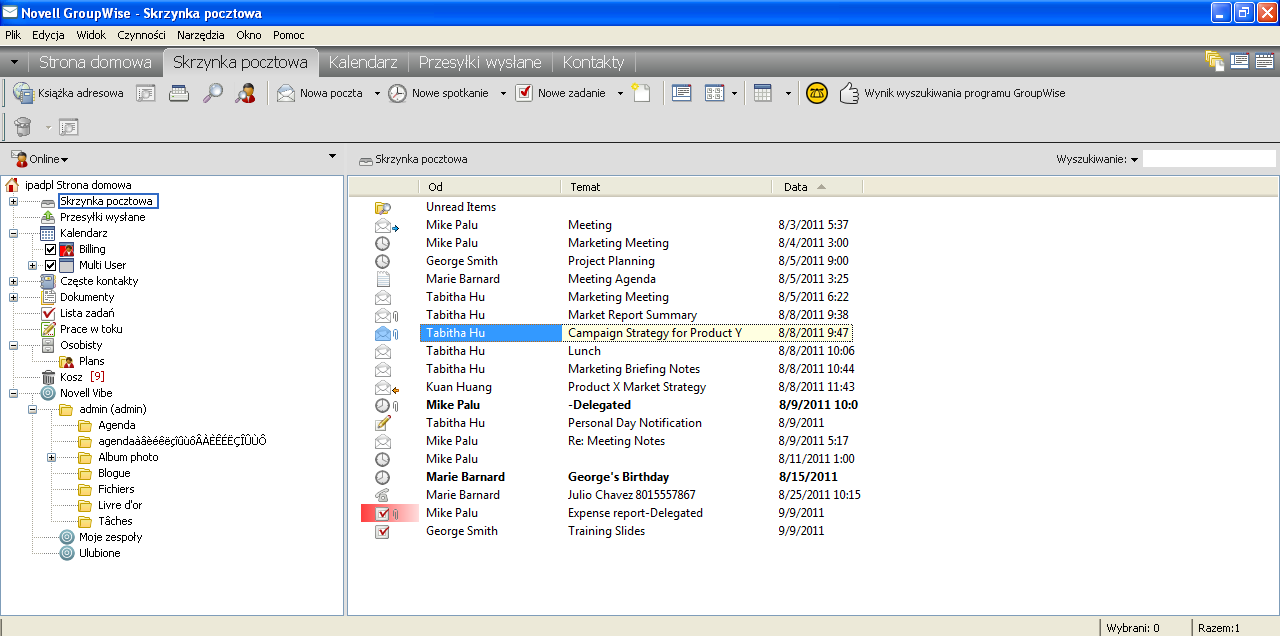Viewport: 1280px width, 636px height.
Task: Open dropdown arrow next to Nowa poczta
Action: pos(377,94)
